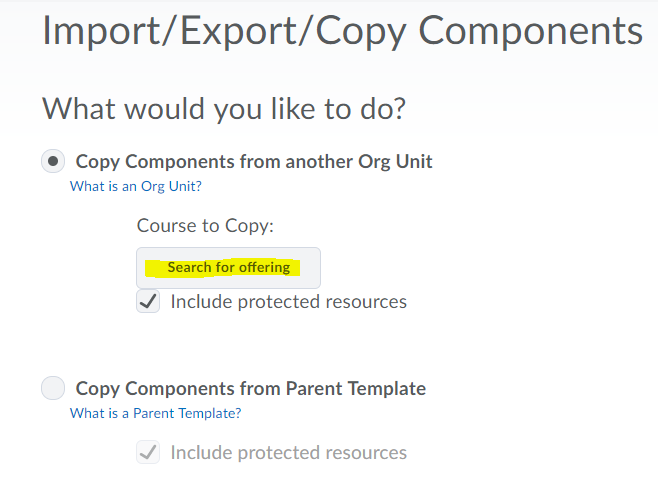Click the dimmed Include protected resources label text
The image size is (658, 477).
[x=288, y=453]
